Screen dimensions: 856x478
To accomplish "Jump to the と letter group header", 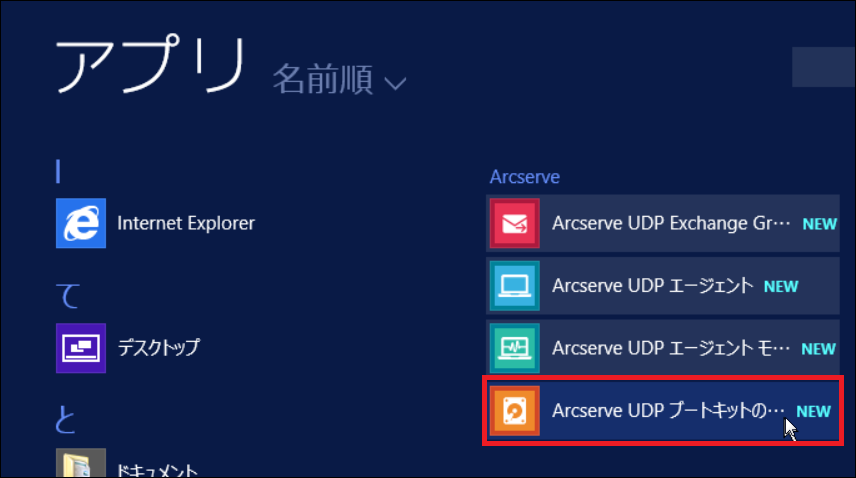I will point(66,420).
